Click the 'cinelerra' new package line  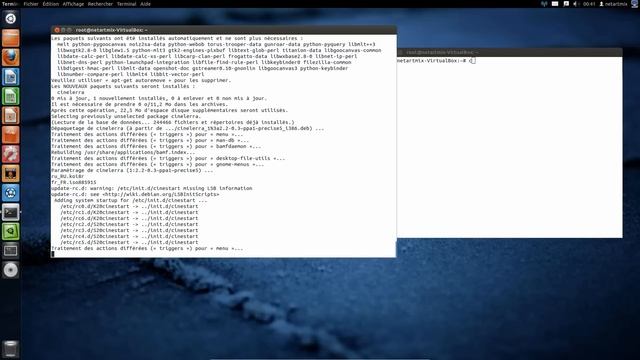71,92
